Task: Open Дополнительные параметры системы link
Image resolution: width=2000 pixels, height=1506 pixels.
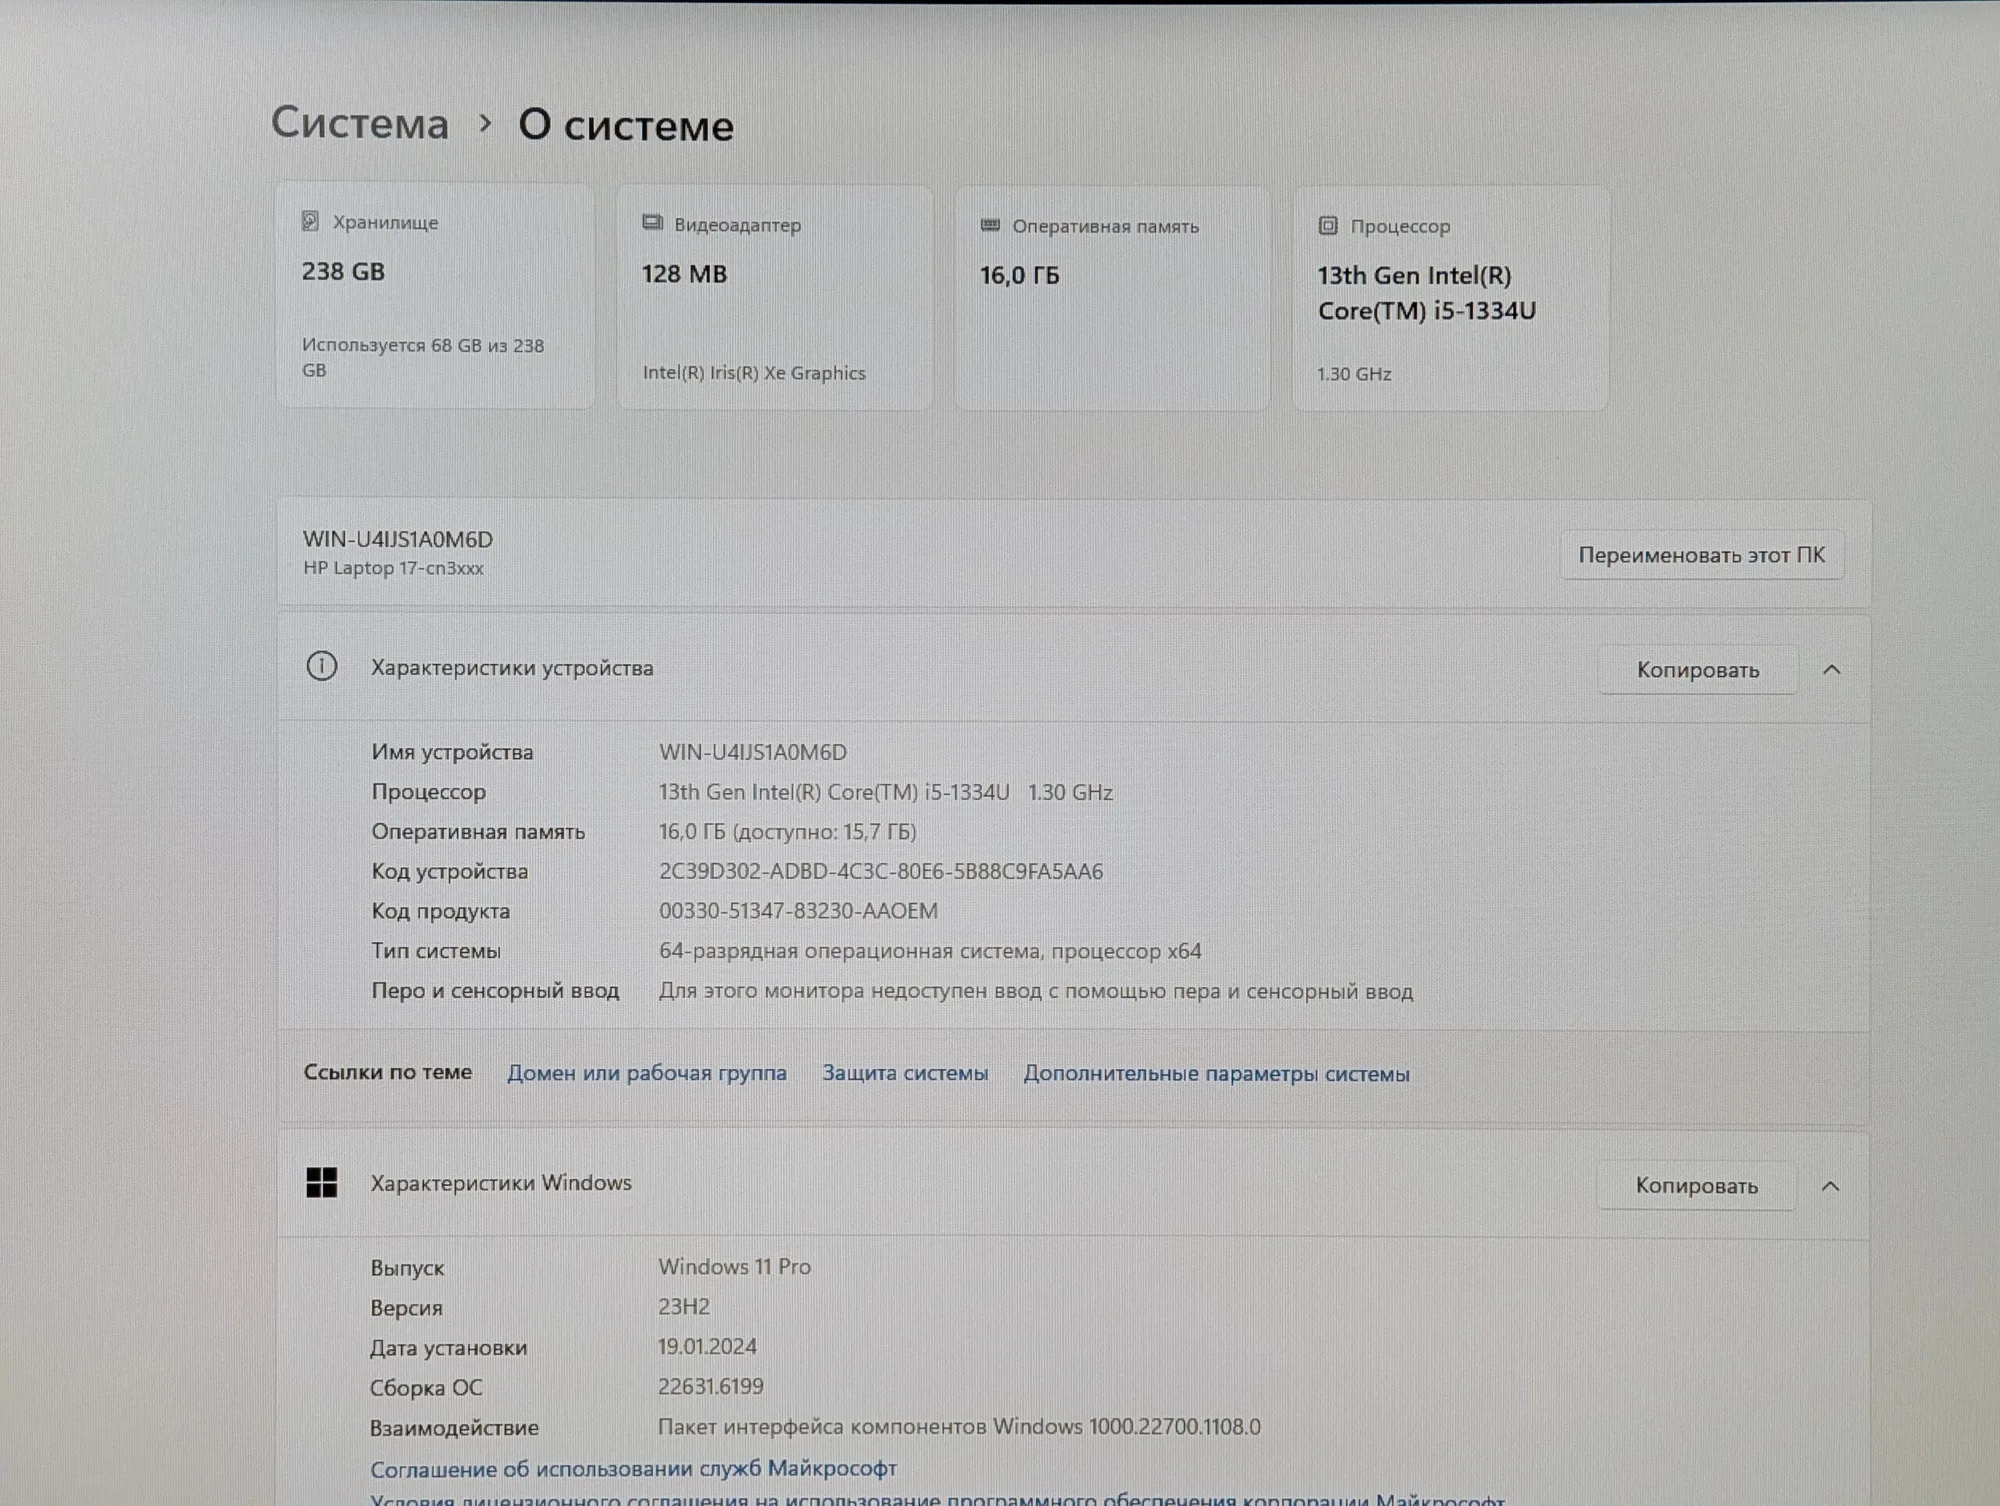Action: point(1216,1074)
